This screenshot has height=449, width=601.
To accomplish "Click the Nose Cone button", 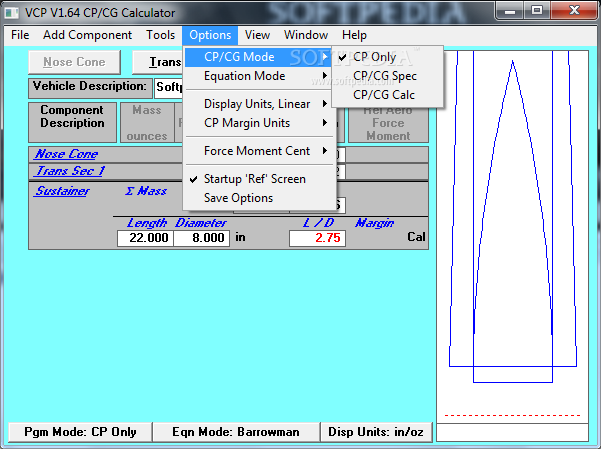I will 74,62.
